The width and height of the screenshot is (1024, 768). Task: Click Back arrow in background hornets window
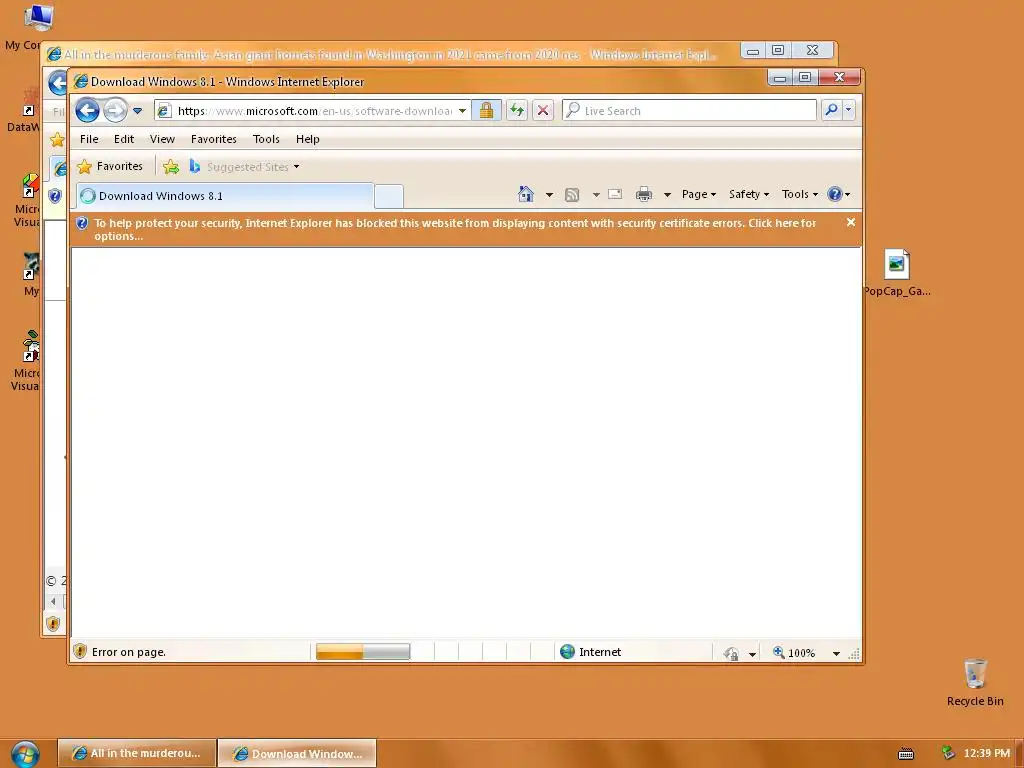[57, 83]
